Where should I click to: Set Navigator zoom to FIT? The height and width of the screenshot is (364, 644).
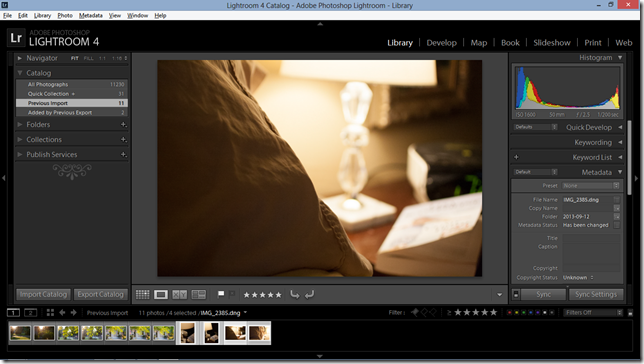[x=74, y=58]
